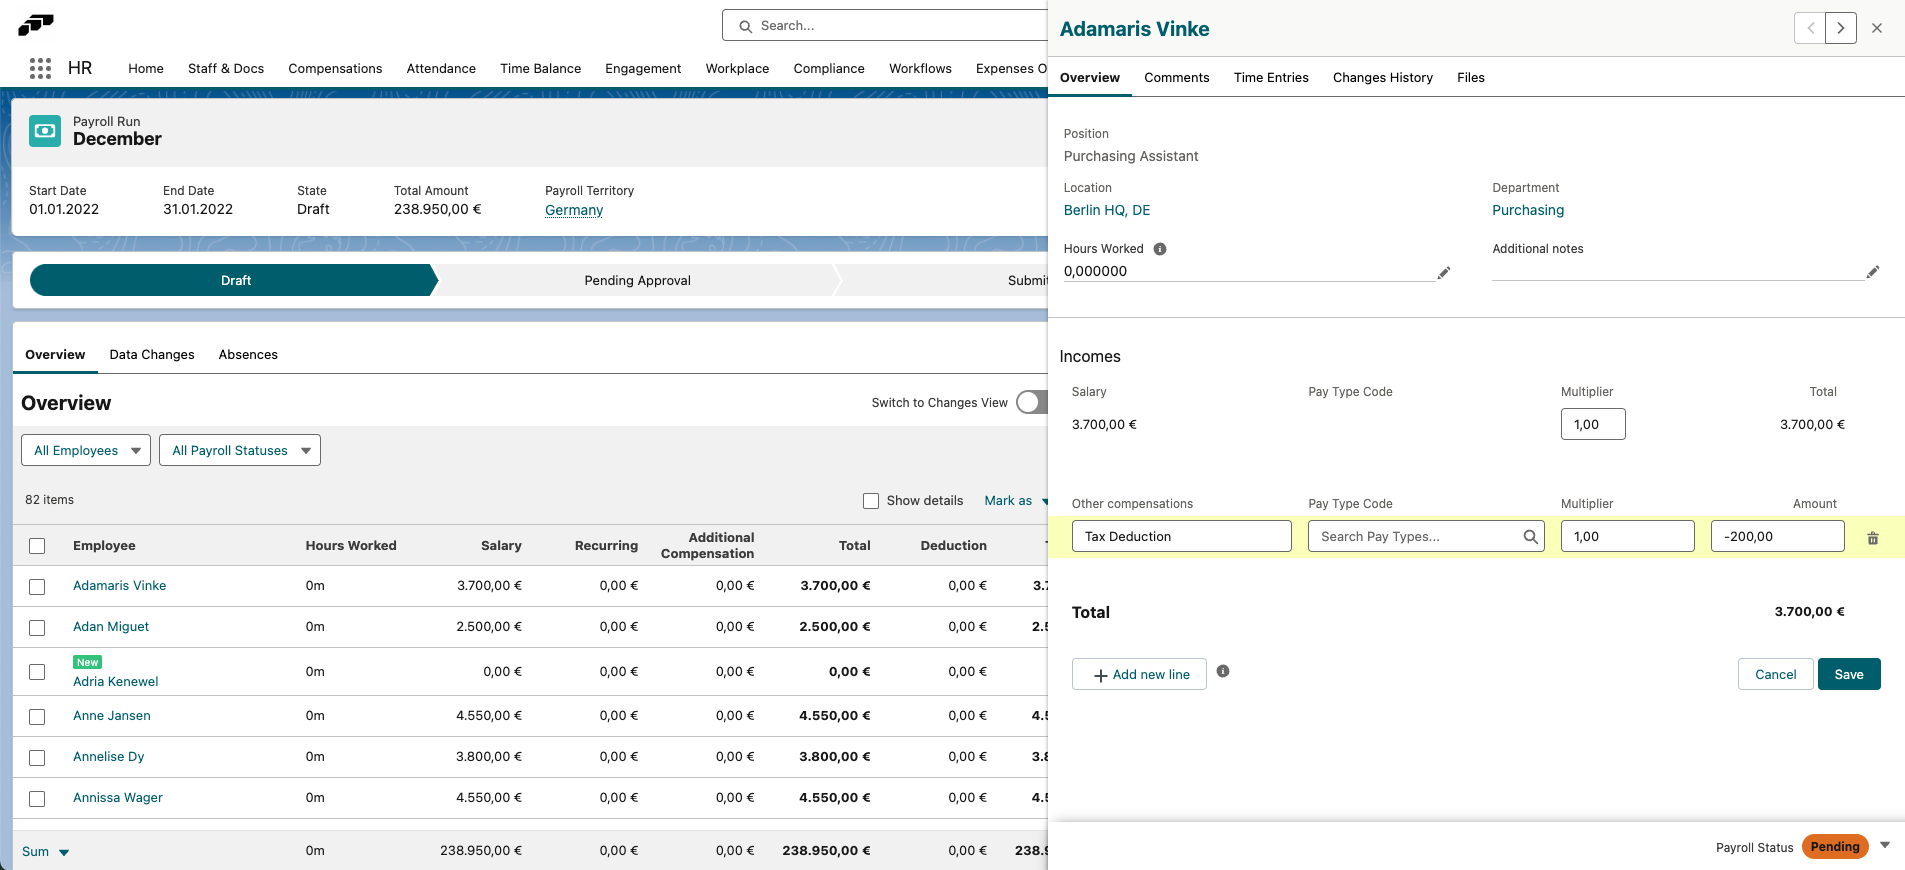Open the All Employees filter dropdown

(x=86, y=451)
